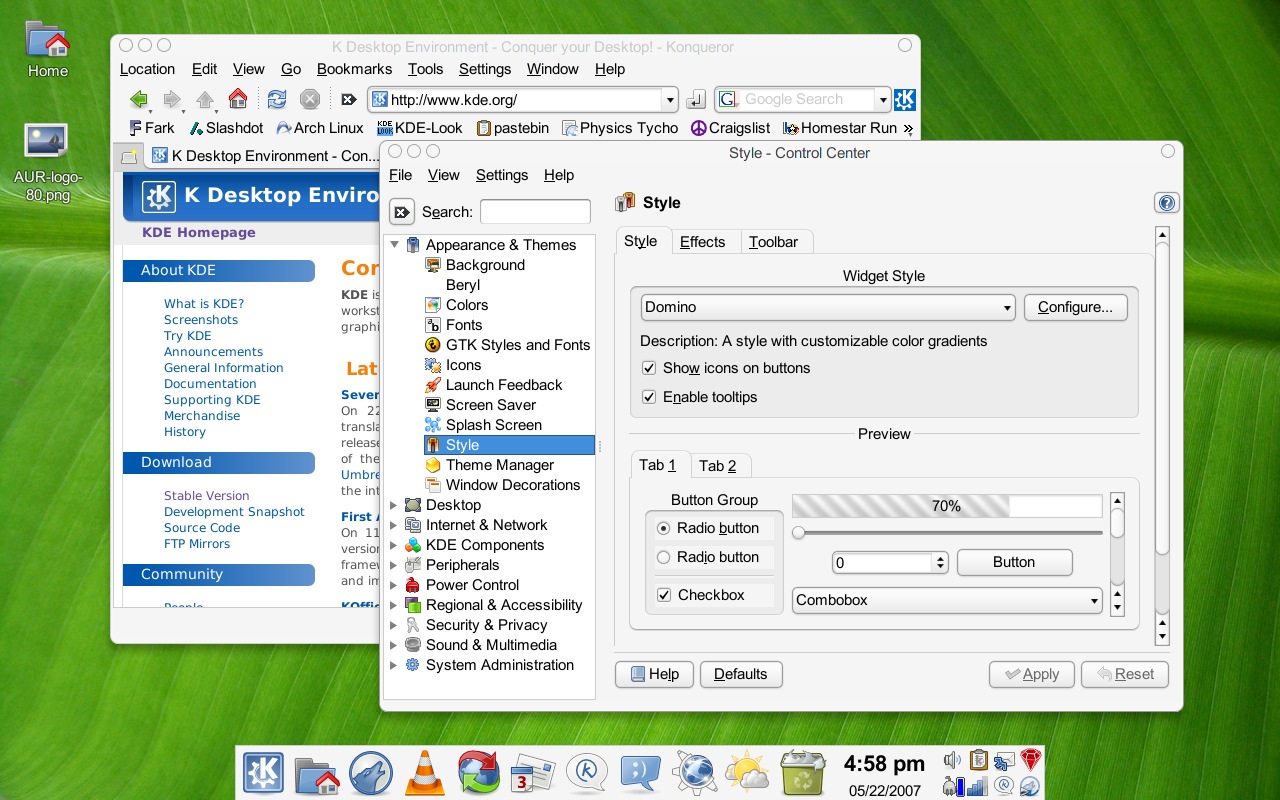Open the Google Search engine dropdown

click(883, 99)
